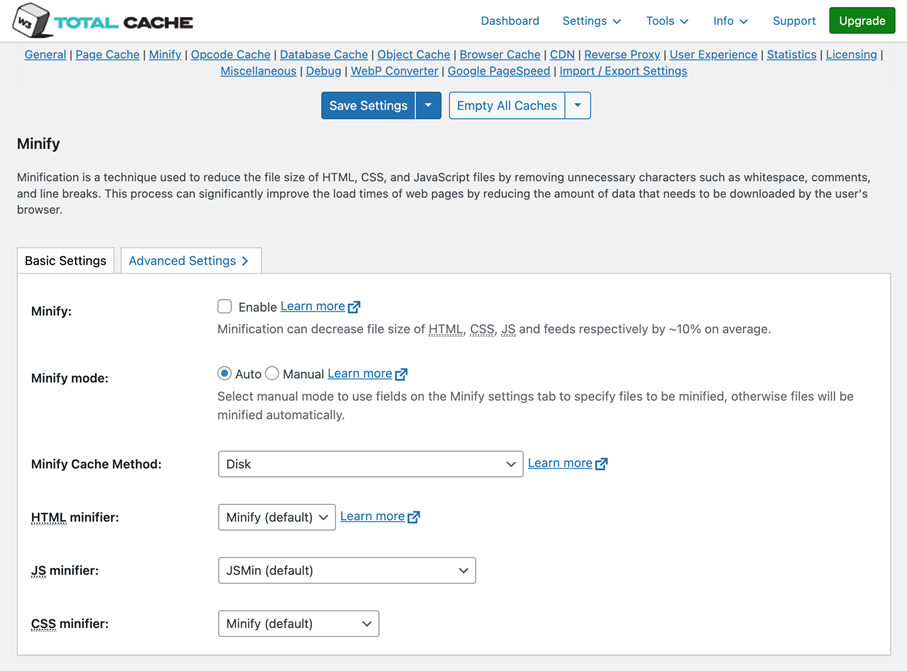Jump to WebP Converter section link

[394, 71]
